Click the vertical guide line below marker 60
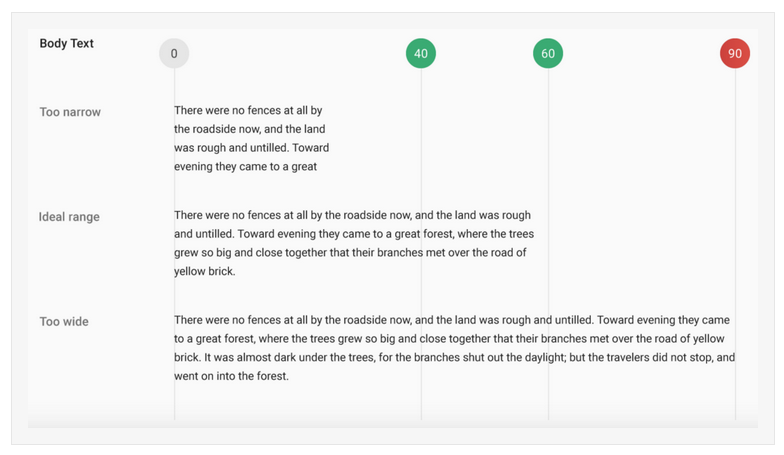The height and width of the screenshot is (455, 784). click(x=548, y=244)
